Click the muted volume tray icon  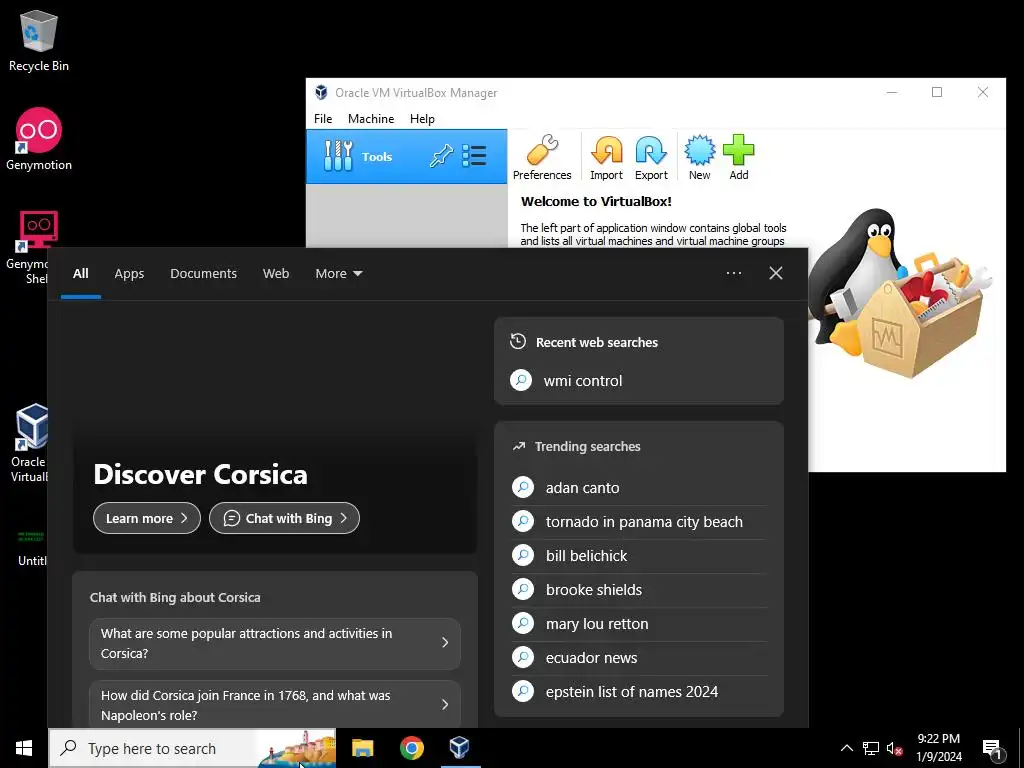pyautogui.click(x=894, y=748)
